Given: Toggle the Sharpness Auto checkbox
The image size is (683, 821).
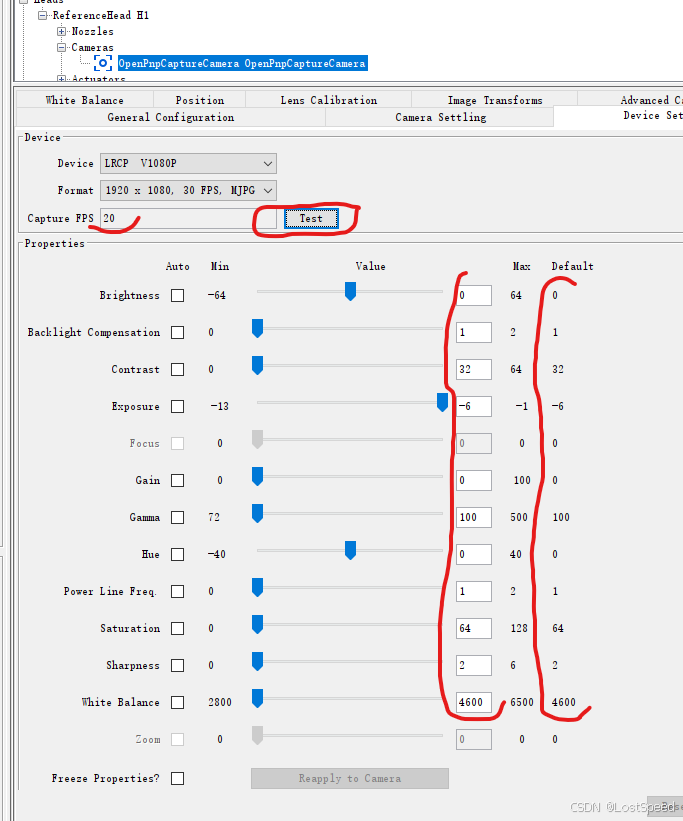Looking at the screenshot, I should [x=178, y=665].
